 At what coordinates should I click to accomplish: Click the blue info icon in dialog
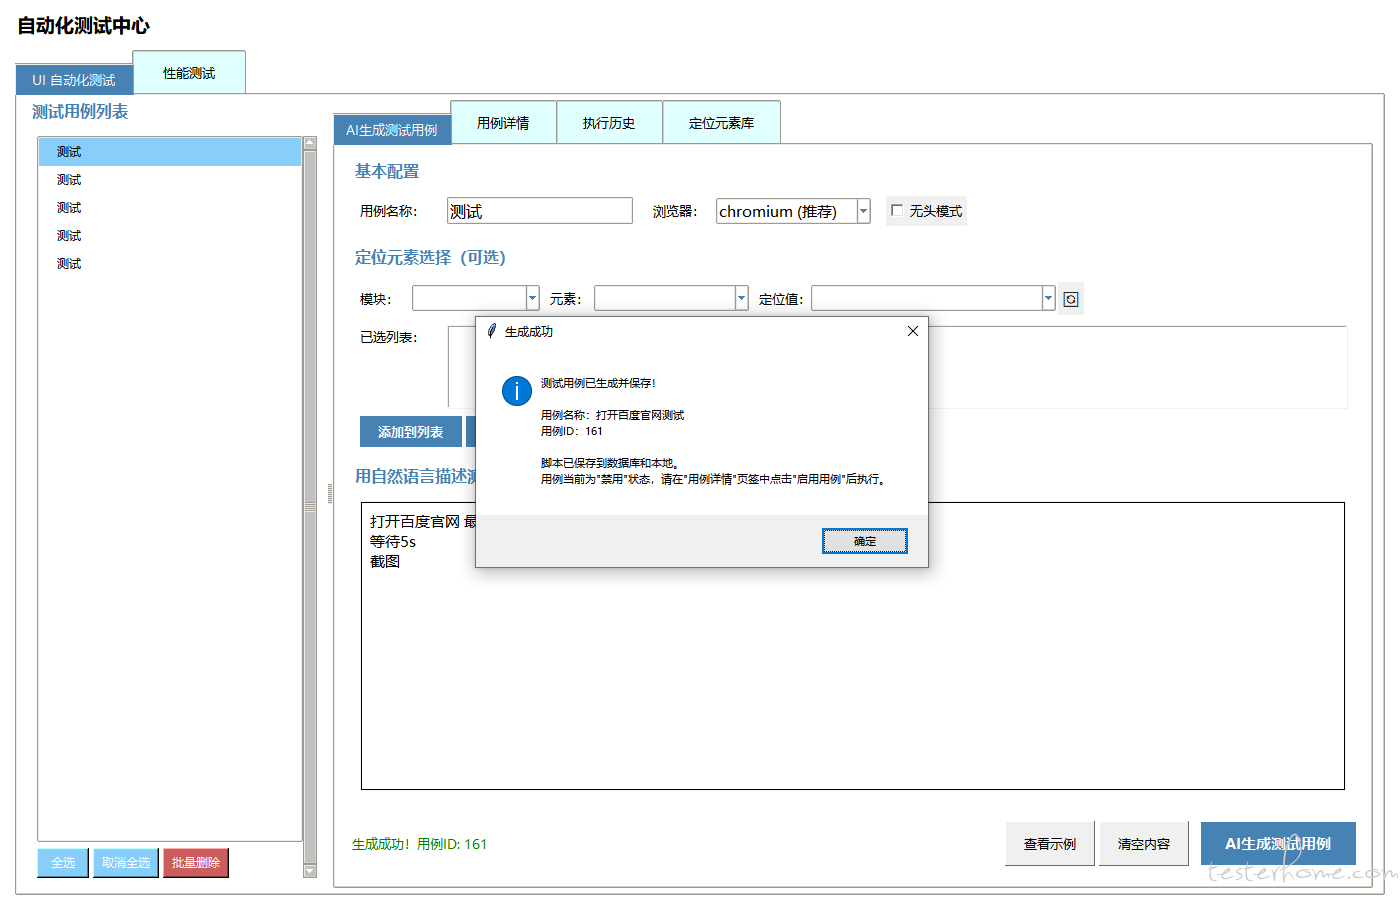coord(516,391)
